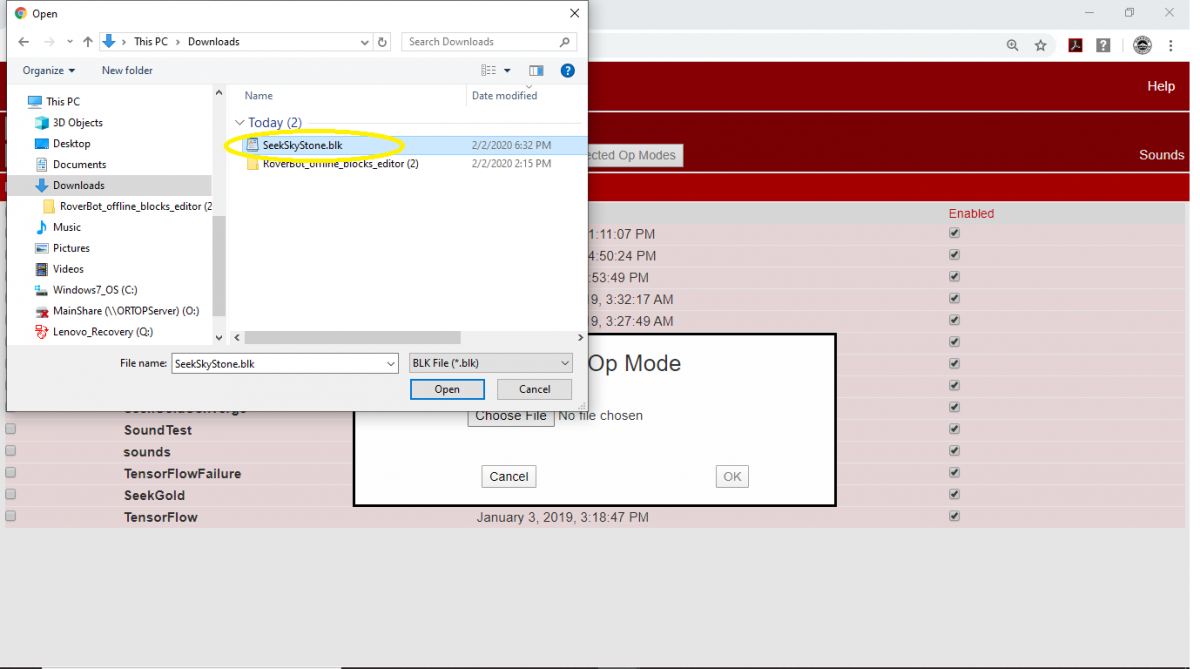Open Documents in the navigation pane
1200x669 pixels.
(70, 164)
